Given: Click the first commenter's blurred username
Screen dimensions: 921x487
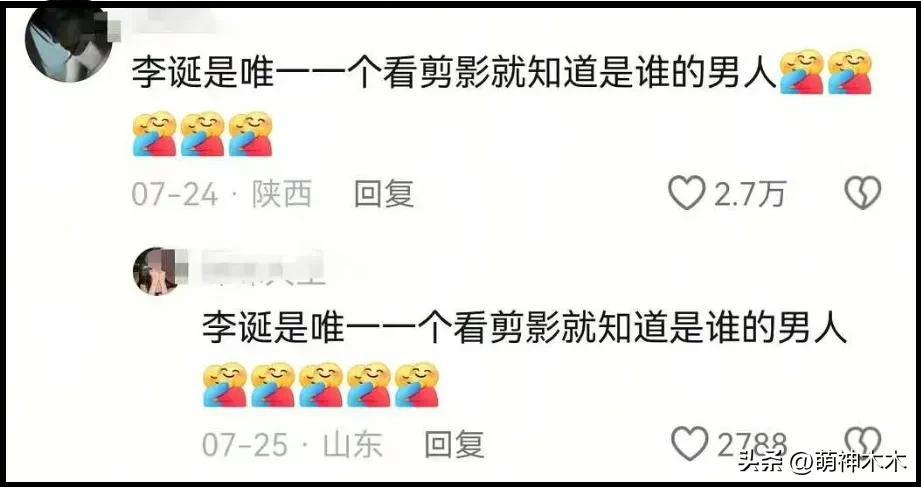Looking at the screenshot, I should click(x=170, y=25).
